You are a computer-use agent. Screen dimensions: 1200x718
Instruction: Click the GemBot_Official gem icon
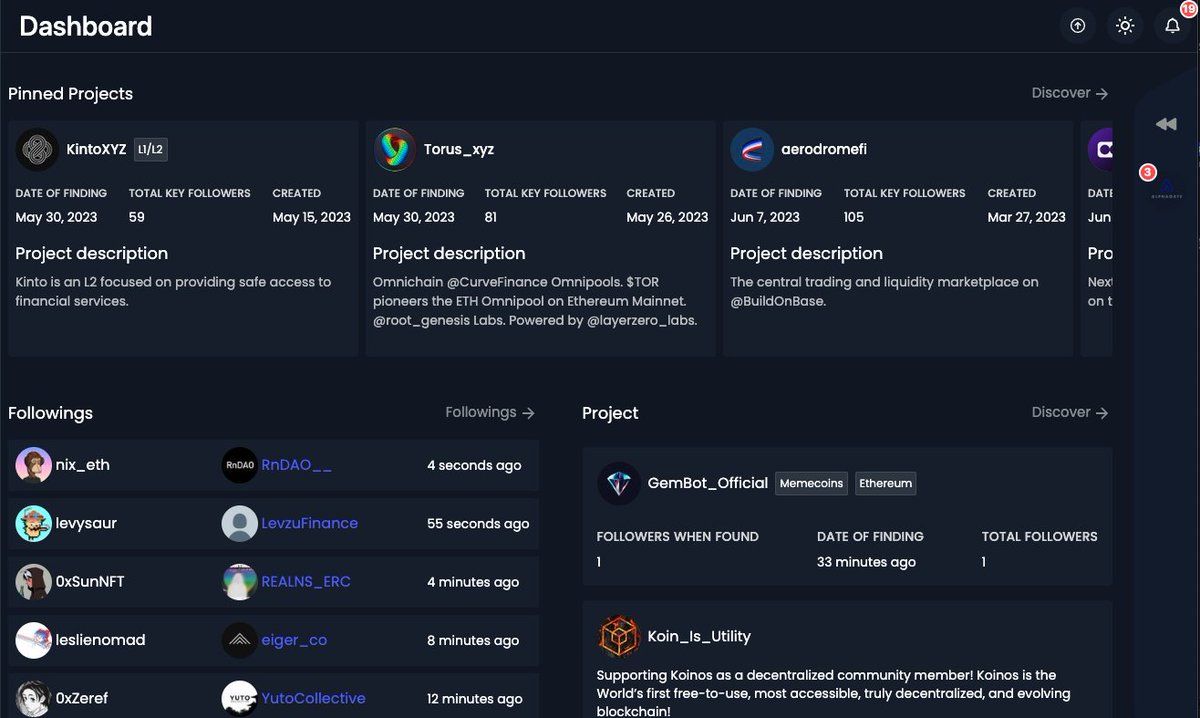[619, 483]
